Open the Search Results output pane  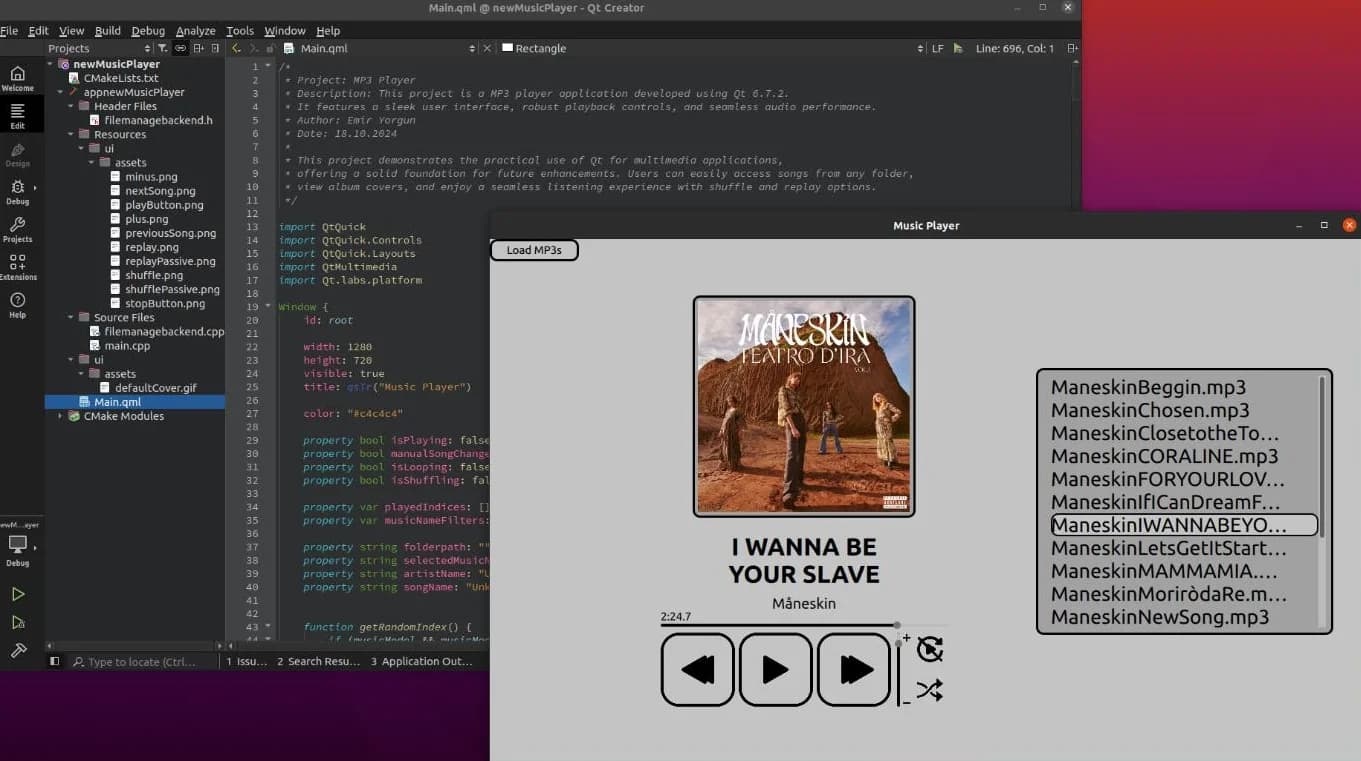point(318,661)
